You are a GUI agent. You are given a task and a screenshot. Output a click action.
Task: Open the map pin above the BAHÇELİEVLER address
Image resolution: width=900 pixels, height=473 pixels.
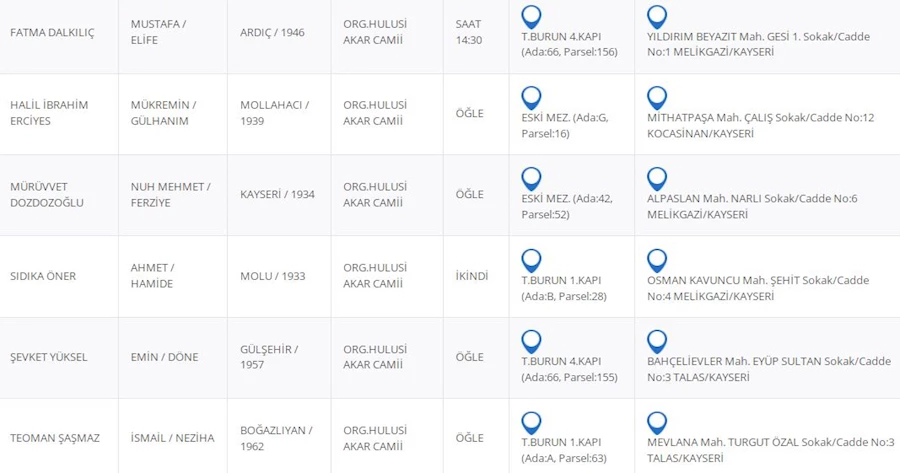coord(657,342)
